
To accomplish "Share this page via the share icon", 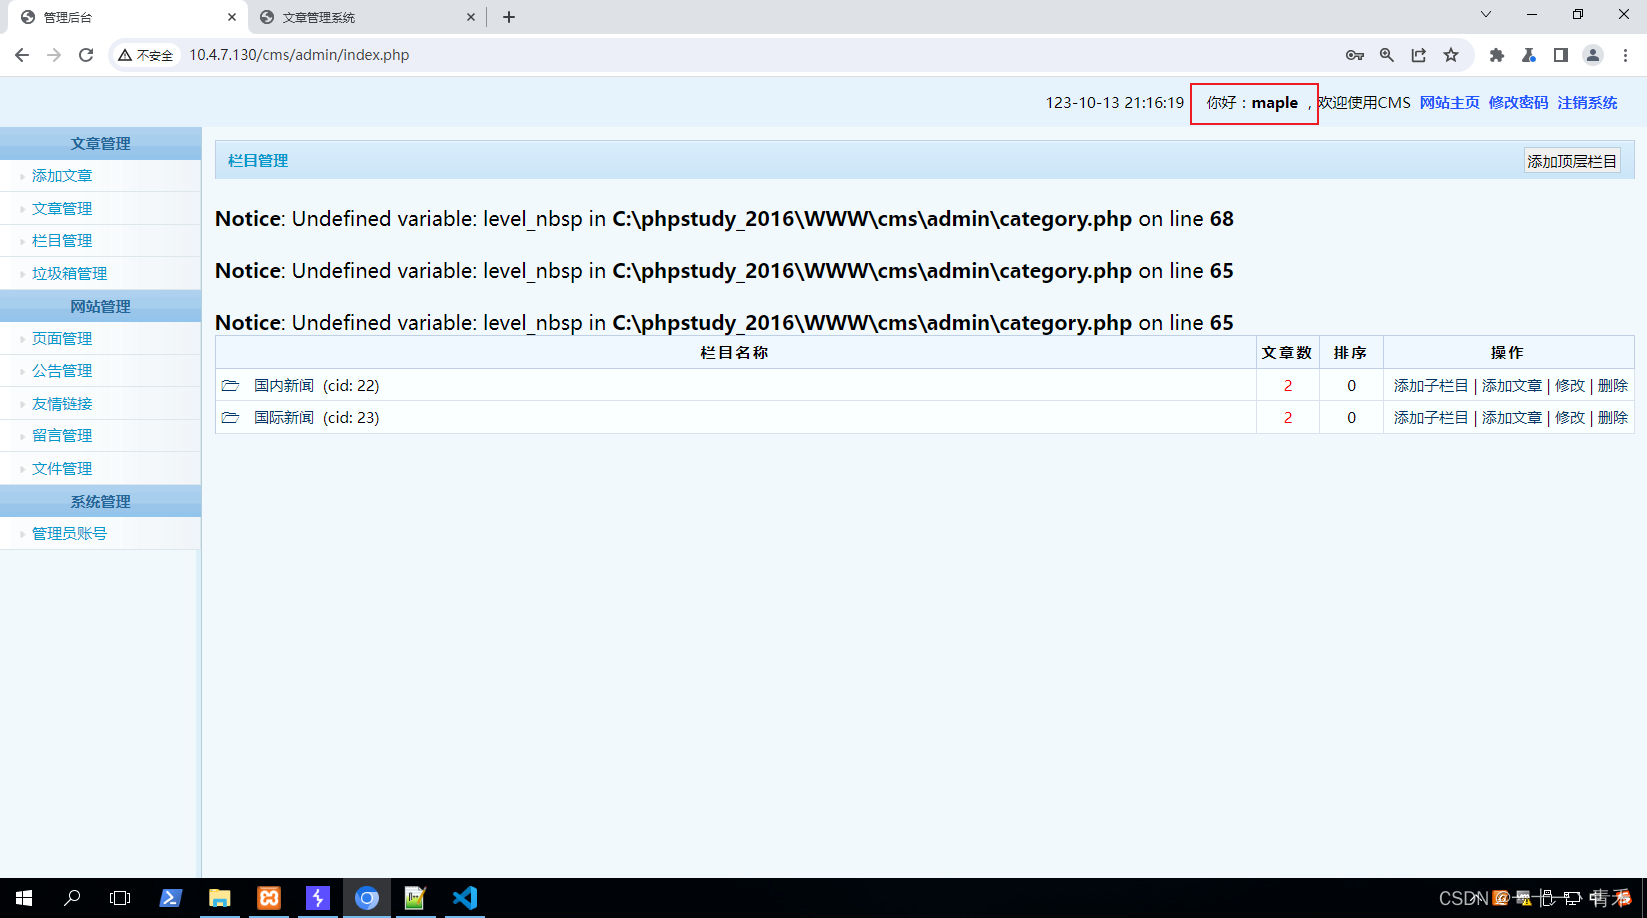I will point(1419,55).
